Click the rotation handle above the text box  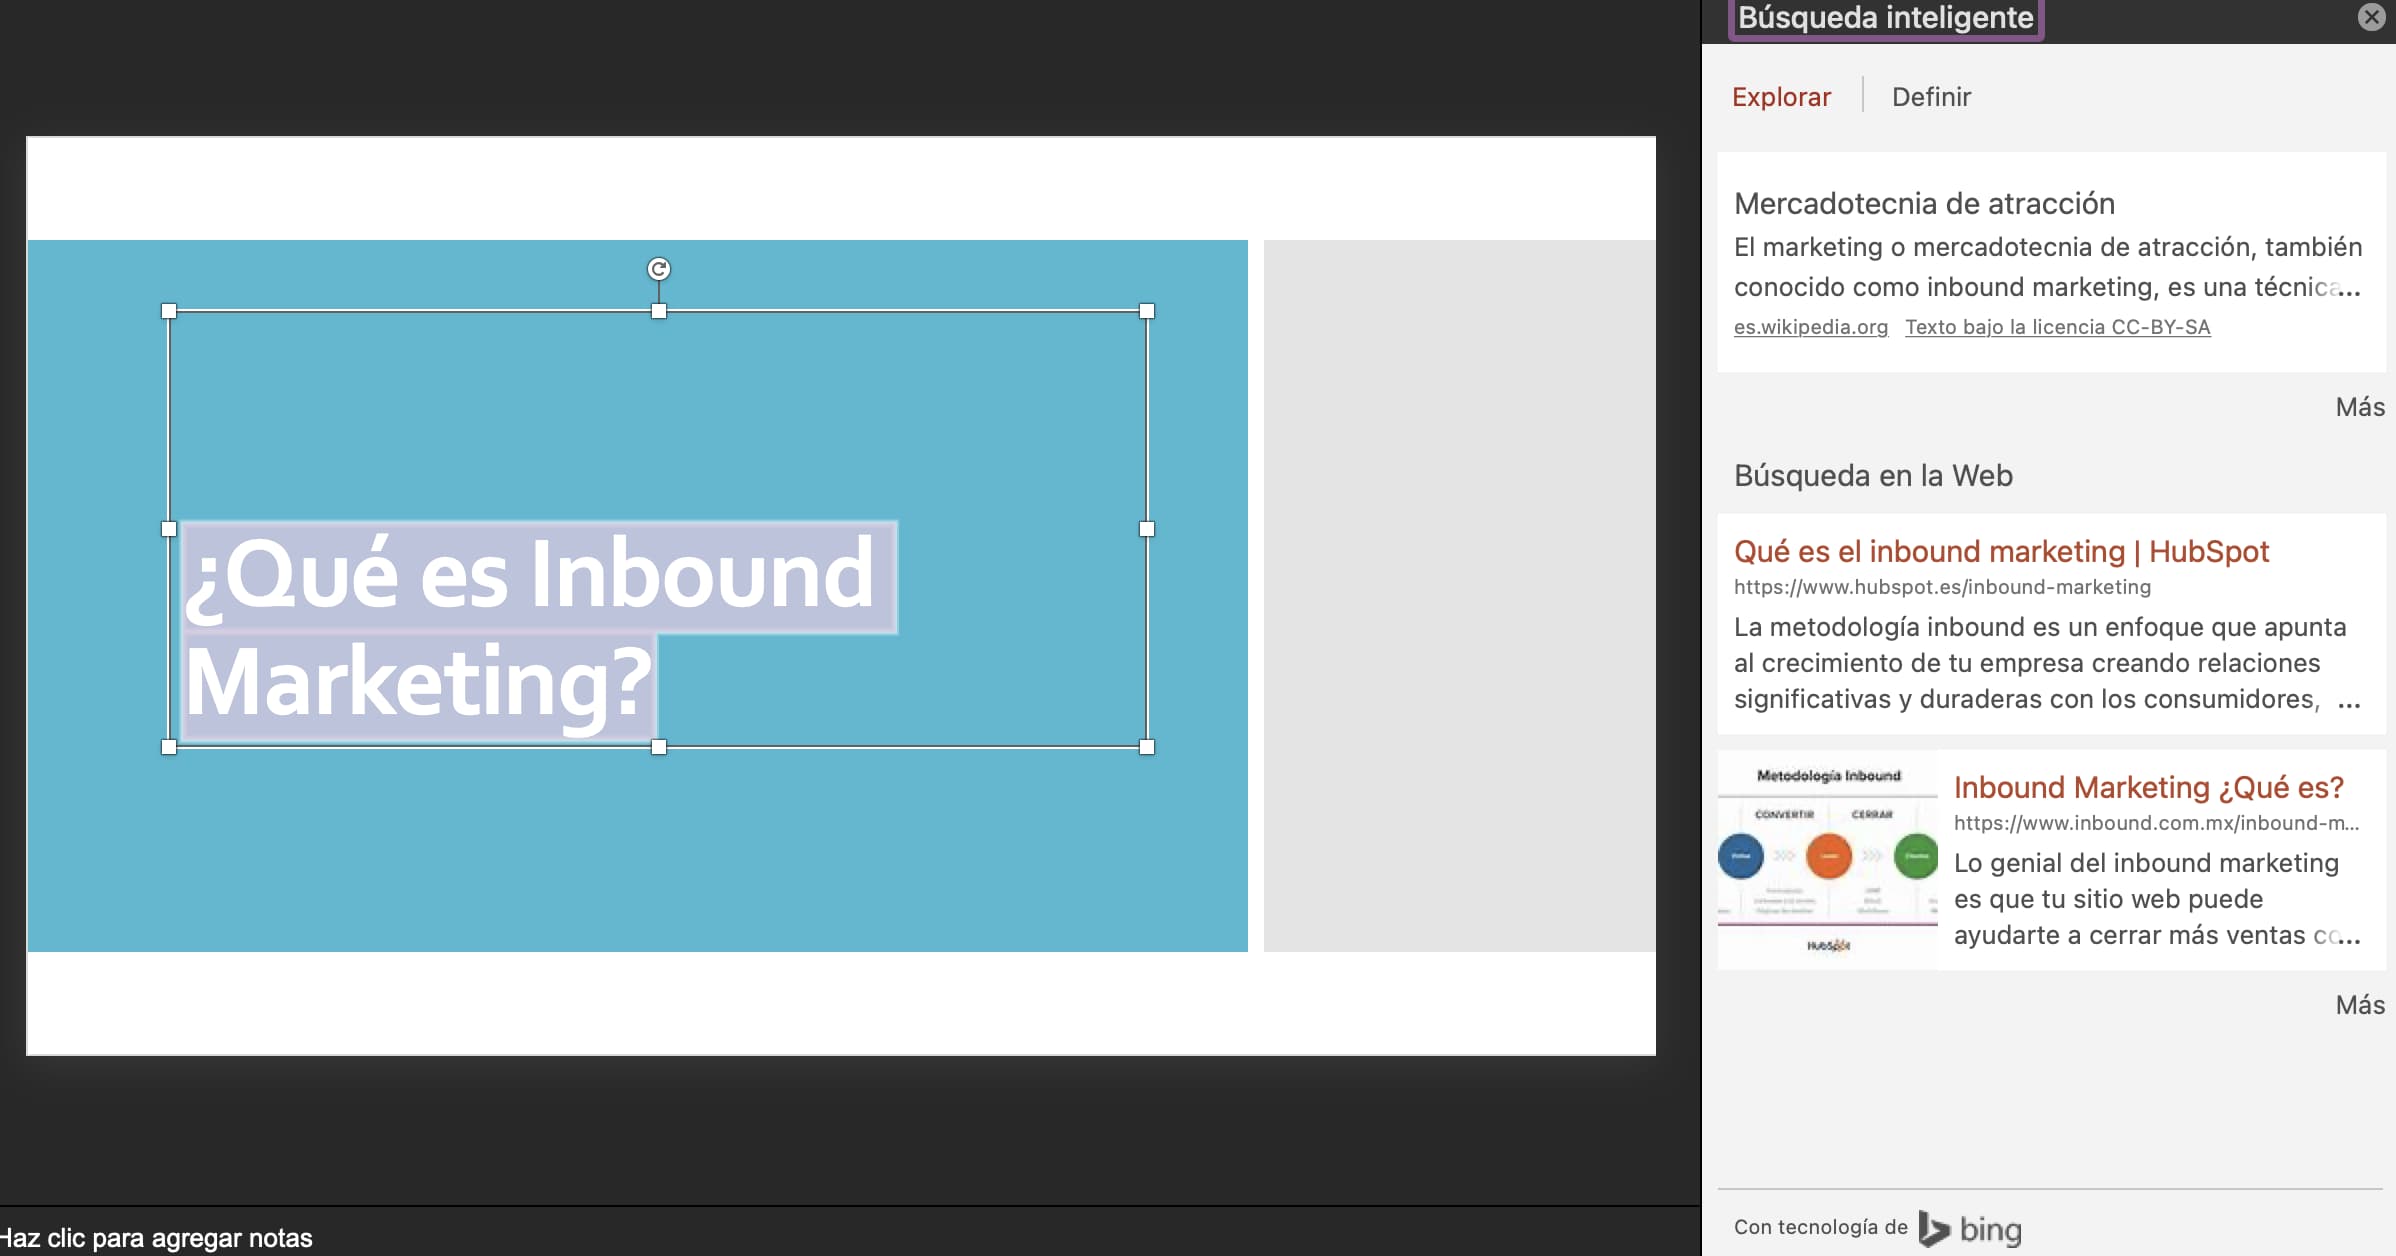[657, 268]
